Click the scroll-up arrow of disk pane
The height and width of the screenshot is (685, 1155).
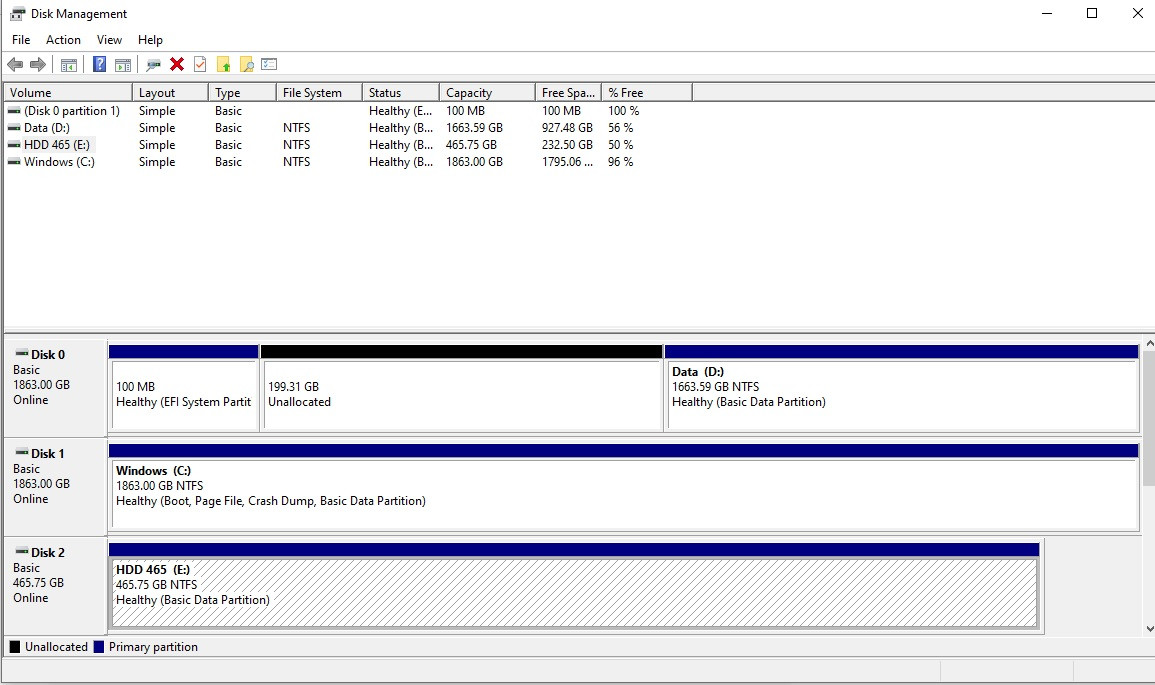[x=1149, y=343]
